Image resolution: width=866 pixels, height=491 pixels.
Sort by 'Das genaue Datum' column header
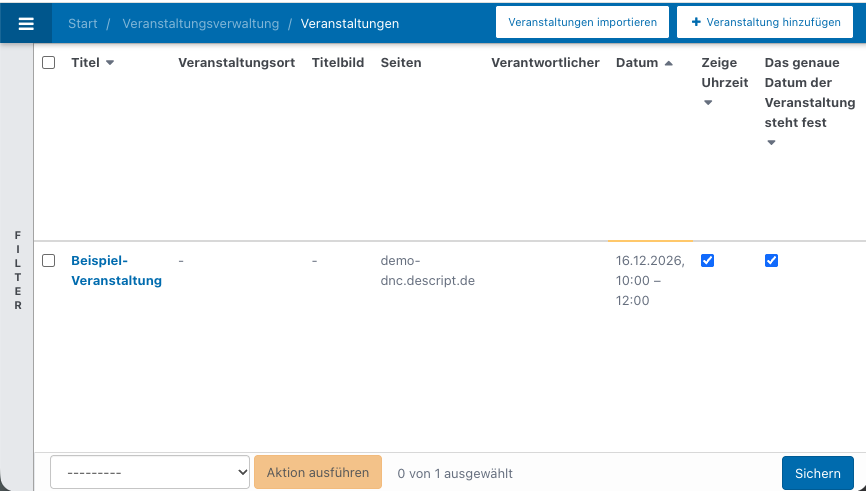(810, 92)
